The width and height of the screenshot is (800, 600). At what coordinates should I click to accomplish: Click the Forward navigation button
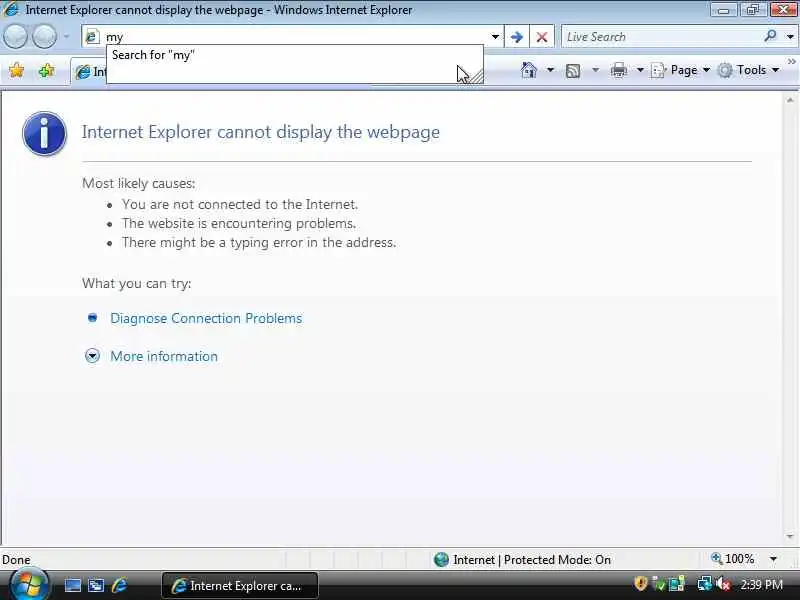coord(44,37)
